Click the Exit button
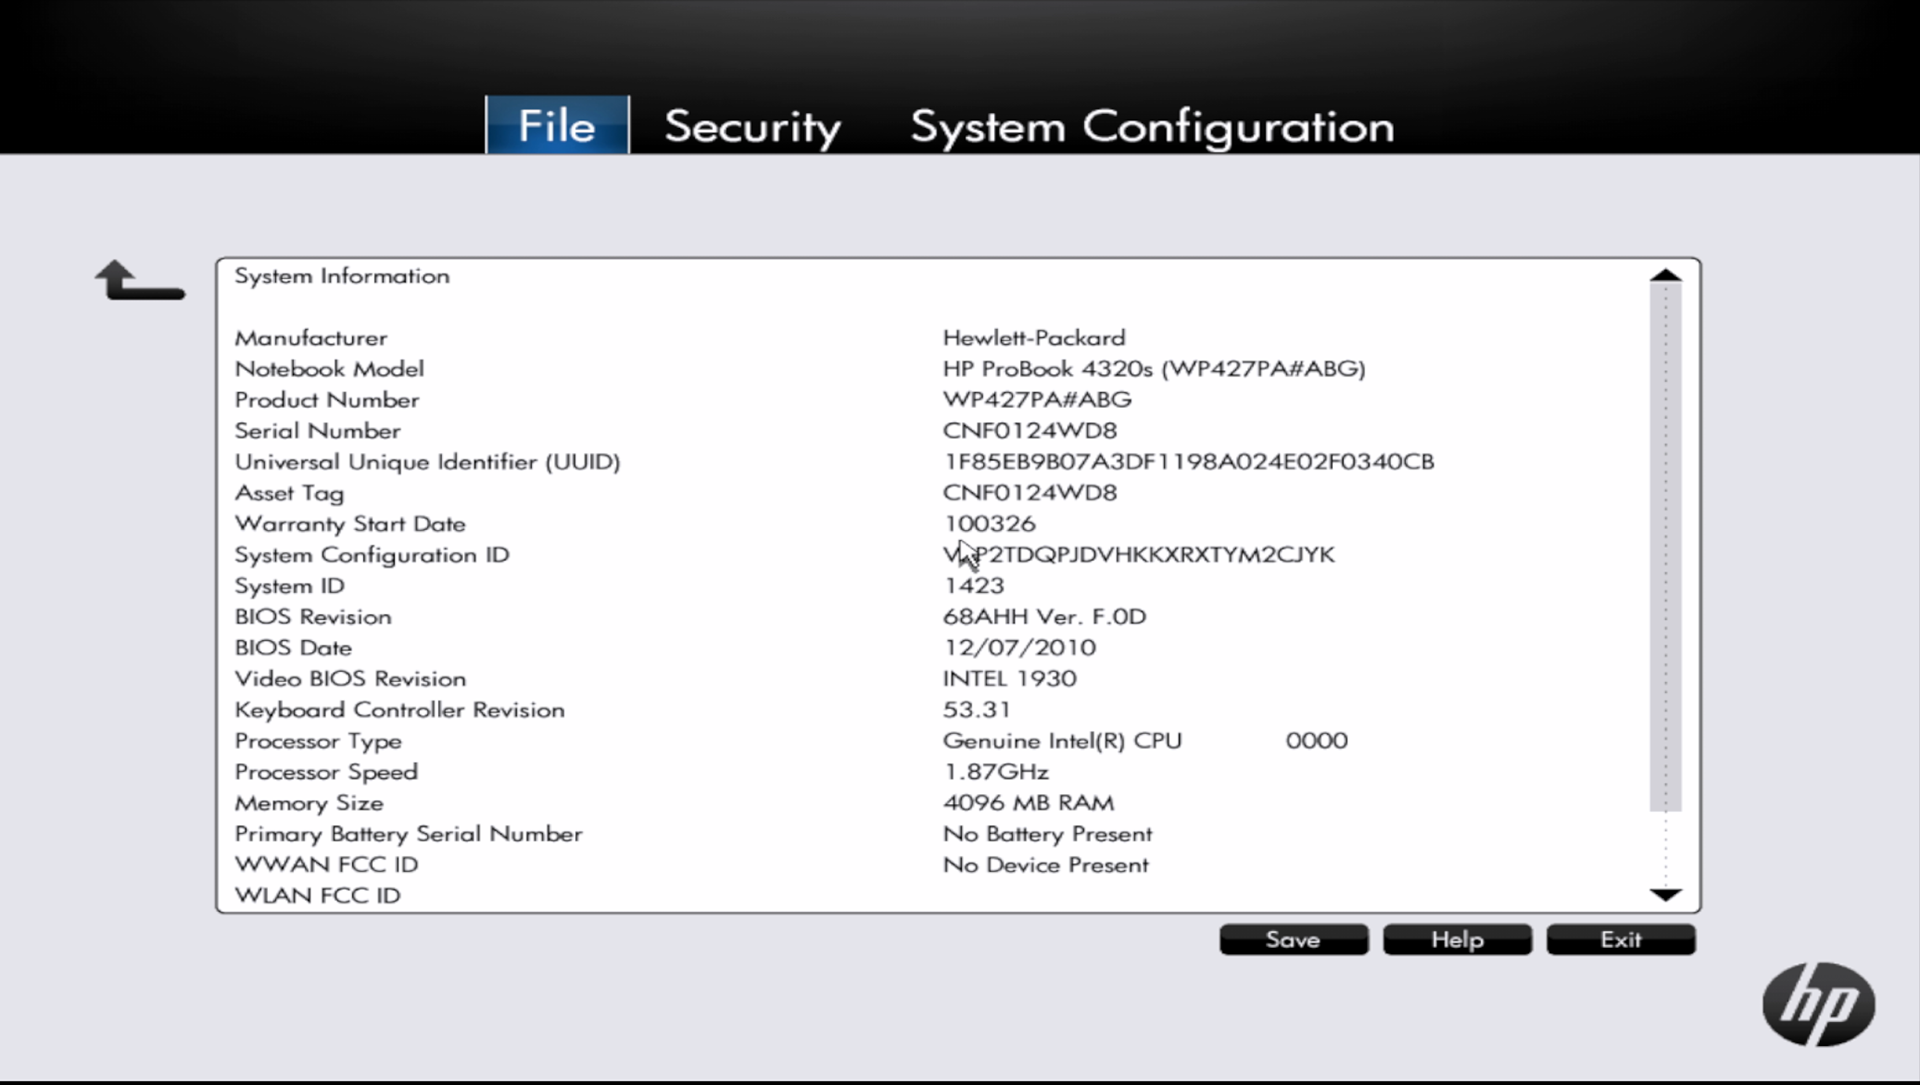Image resolution: width=1920 pixels, height=1085 pixels. (x=1620, y=939)
